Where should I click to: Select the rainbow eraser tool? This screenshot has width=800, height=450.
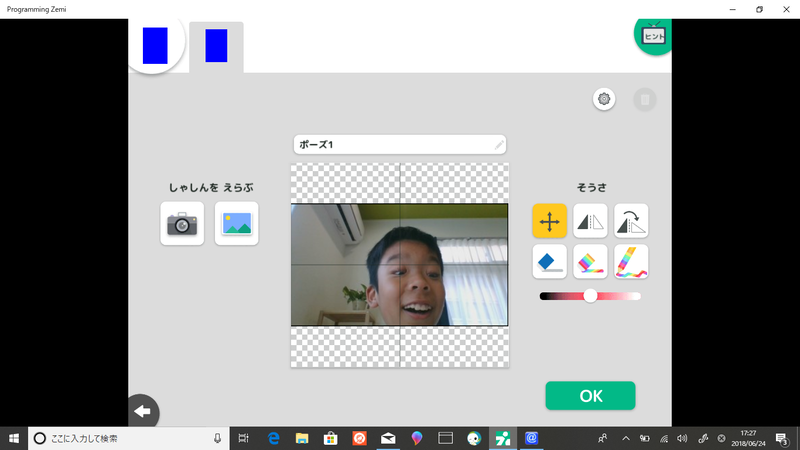pyautogui.click(x=590, y=262)
